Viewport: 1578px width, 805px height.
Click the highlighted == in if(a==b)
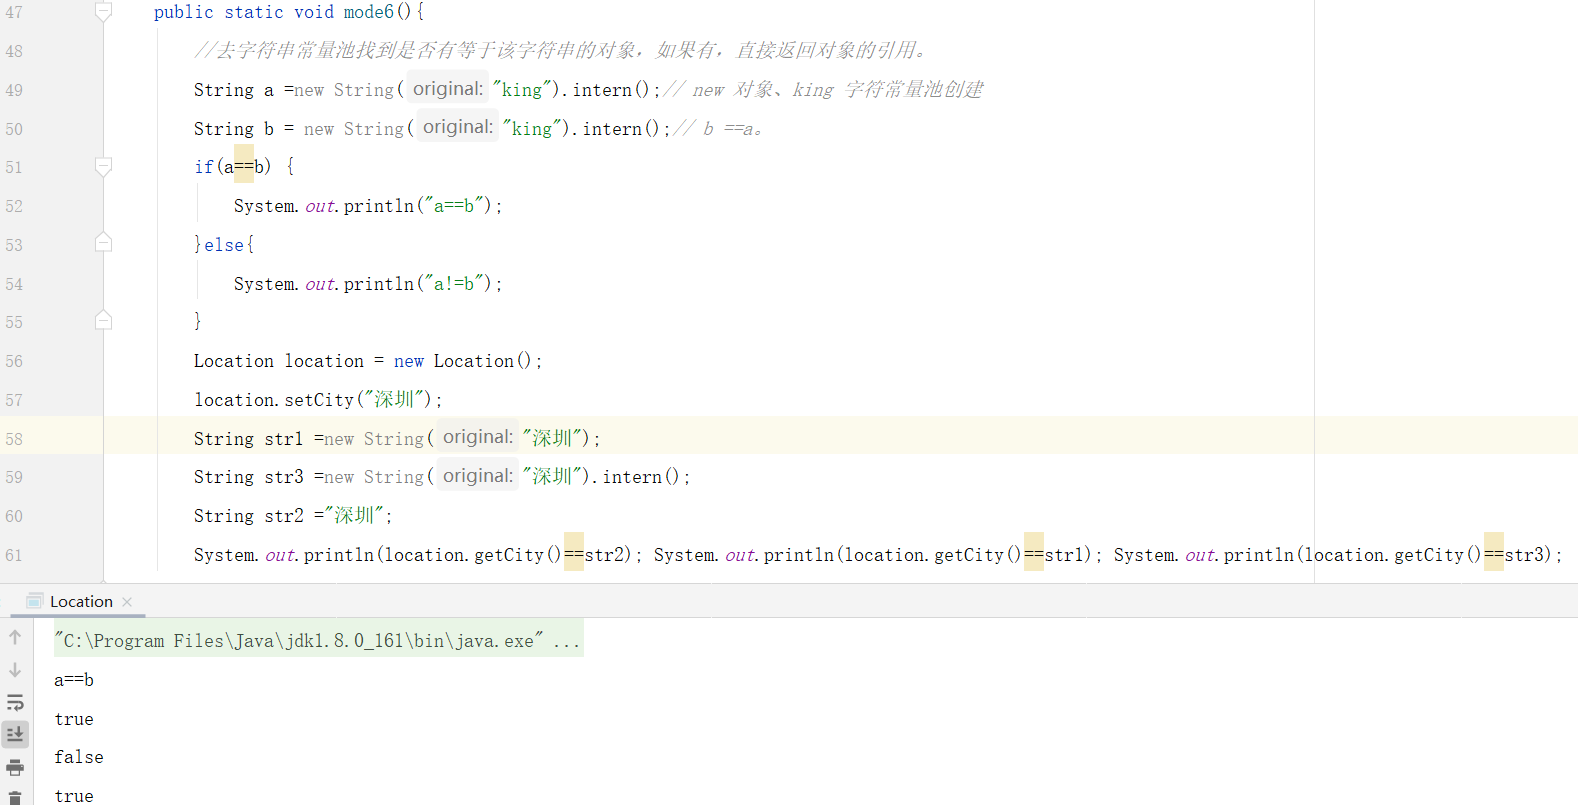(x=244, y=166)
